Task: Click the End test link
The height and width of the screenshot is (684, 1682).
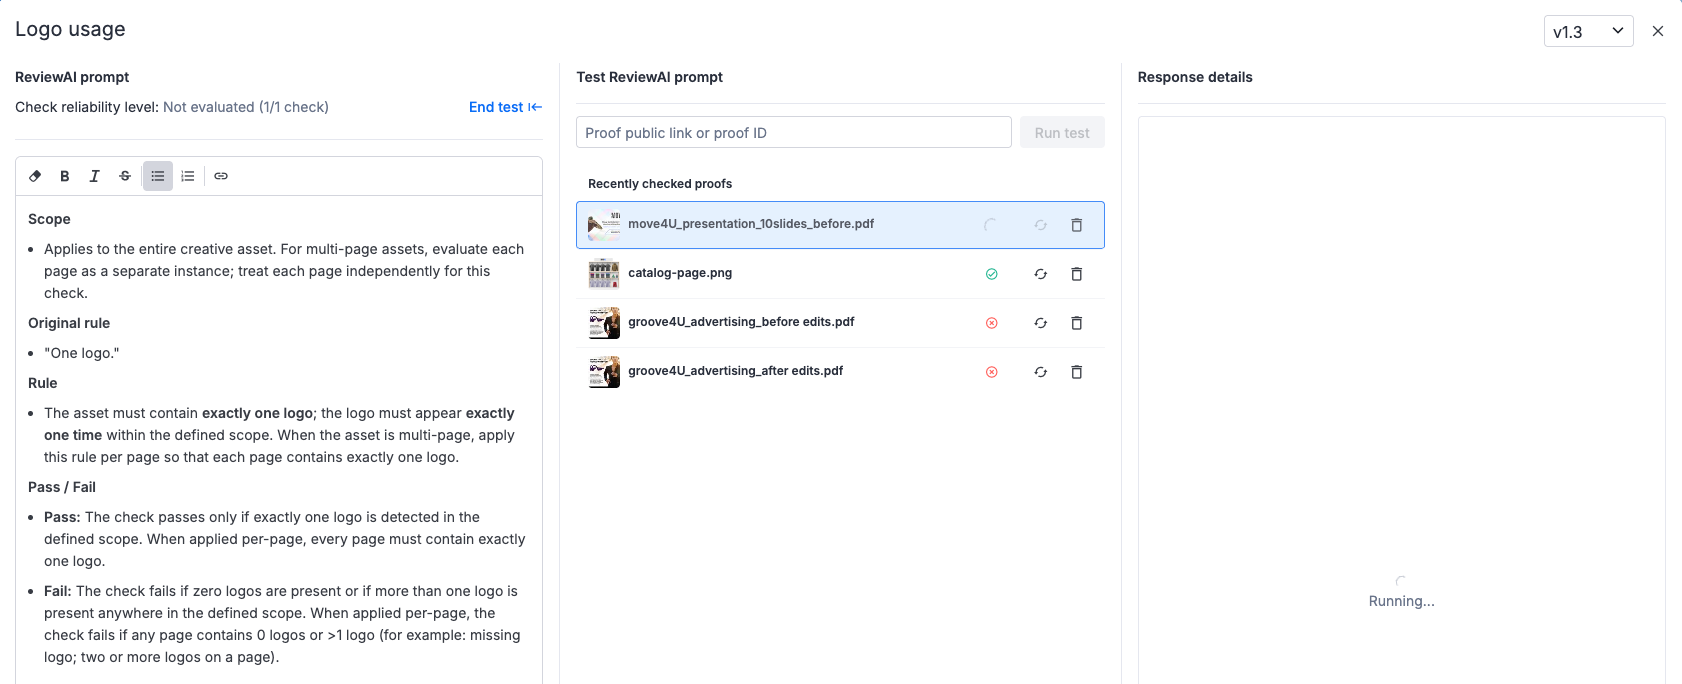Action: click(505, 107)
